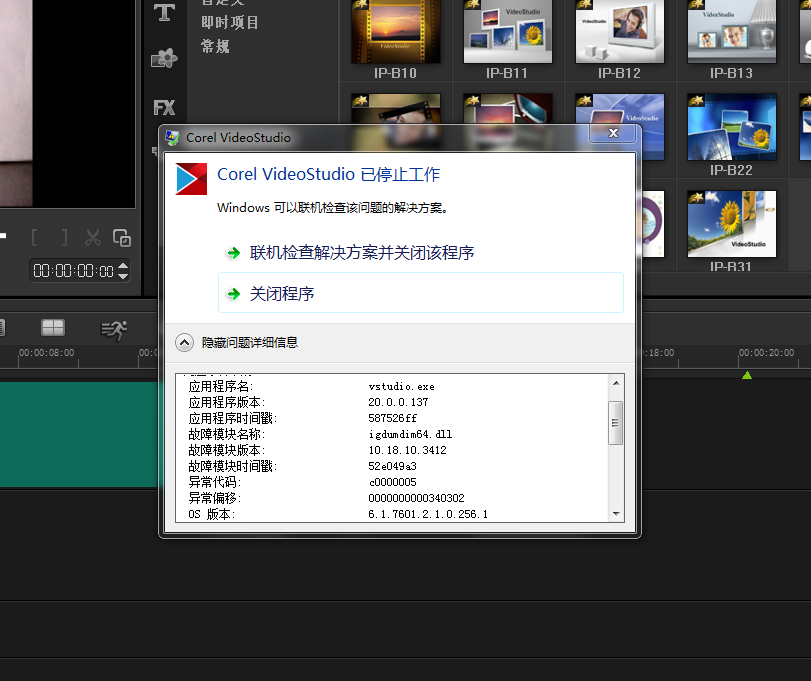The image size is (811, 681).
Task: Click the app version 20.0.0.137
Action: 398,402
